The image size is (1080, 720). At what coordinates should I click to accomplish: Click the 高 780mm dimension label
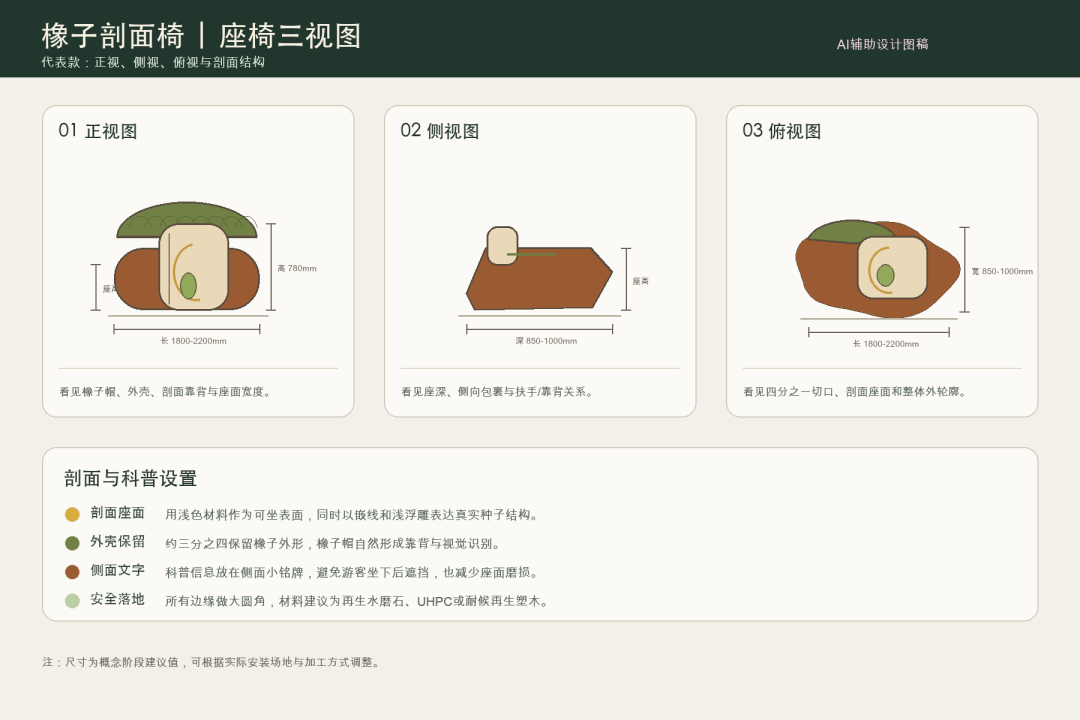point(297,268)
